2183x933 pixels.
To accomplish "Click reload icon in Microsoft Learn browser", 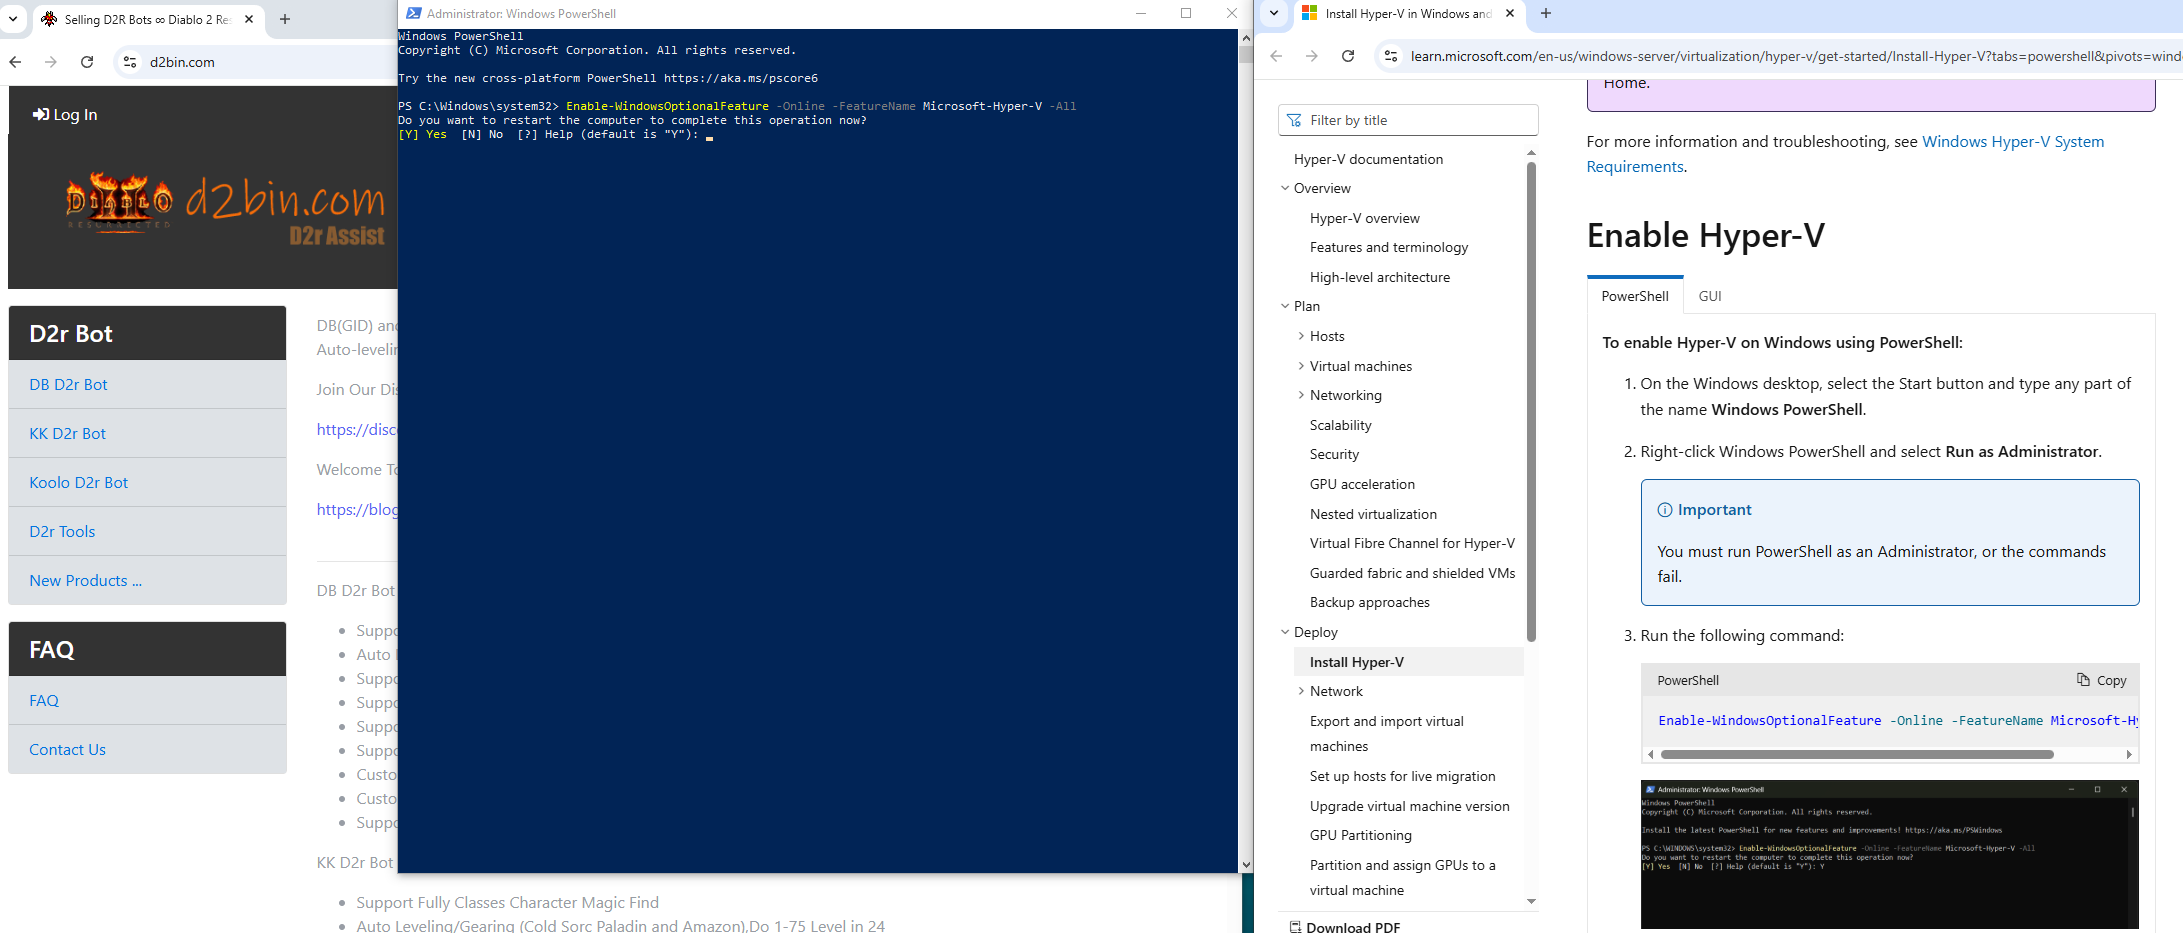I will tap(1348, 56).
